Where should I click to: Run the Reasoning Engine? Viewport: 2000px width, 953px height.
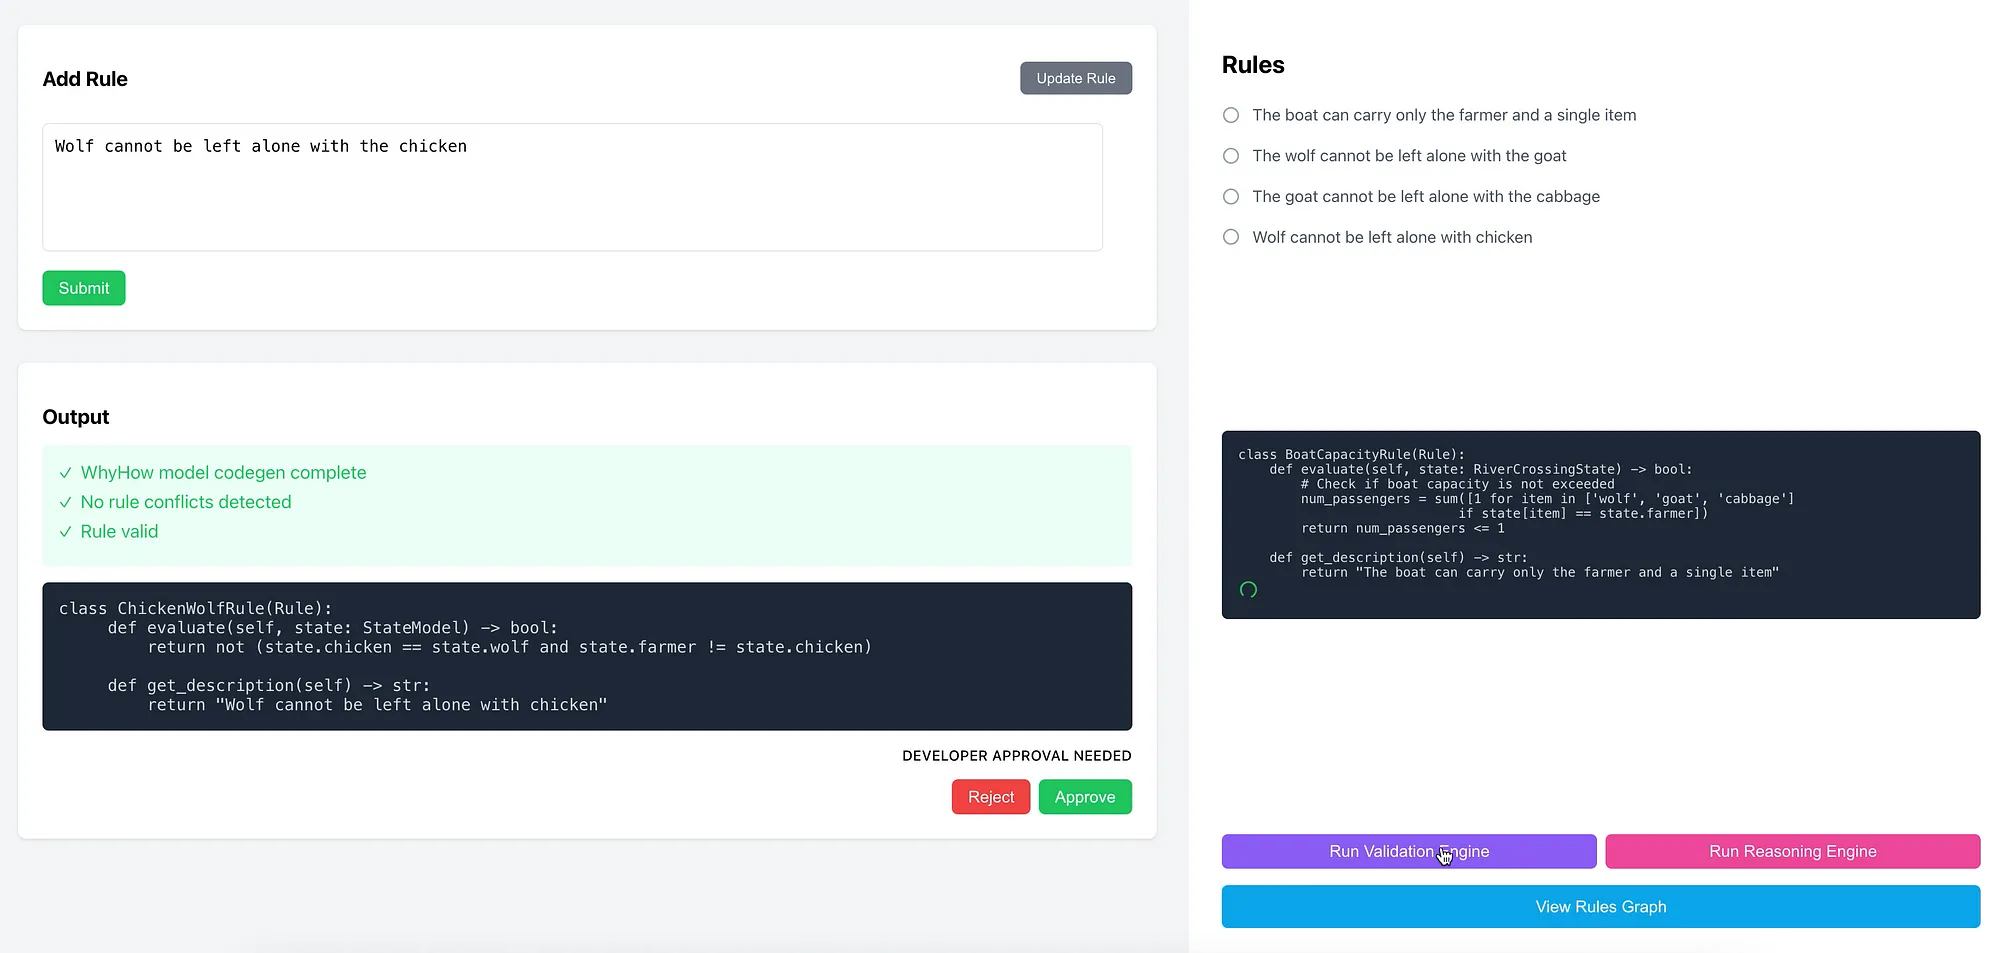[x=1793, y=851]
